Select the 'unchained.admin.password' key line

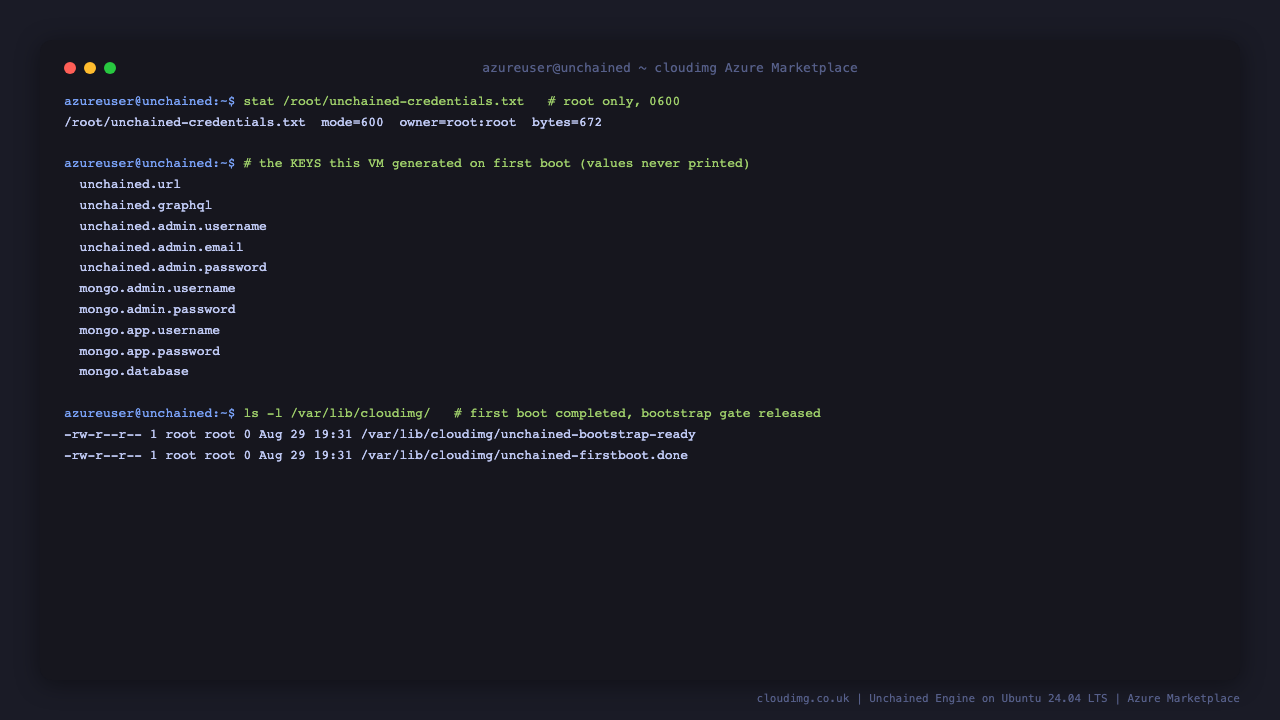(x=173, y=268)
